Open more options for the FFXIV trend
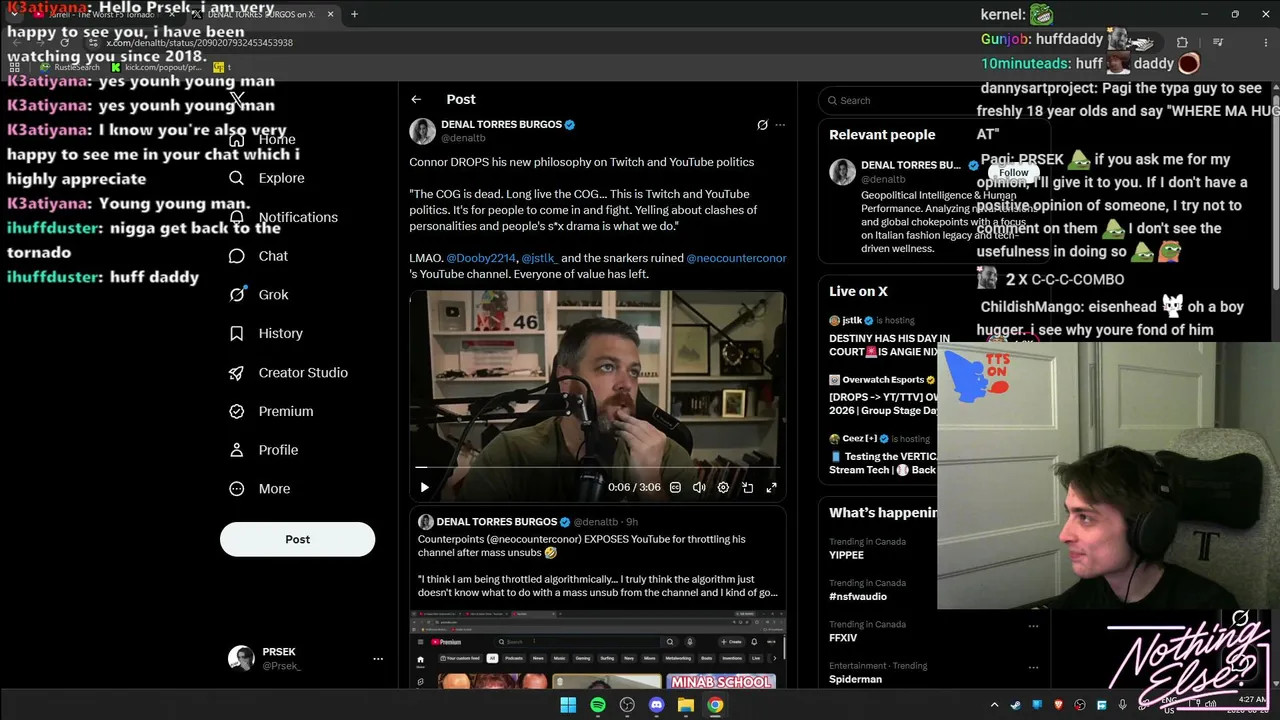Screen dimensions: 1280x720 [1033, 626]
